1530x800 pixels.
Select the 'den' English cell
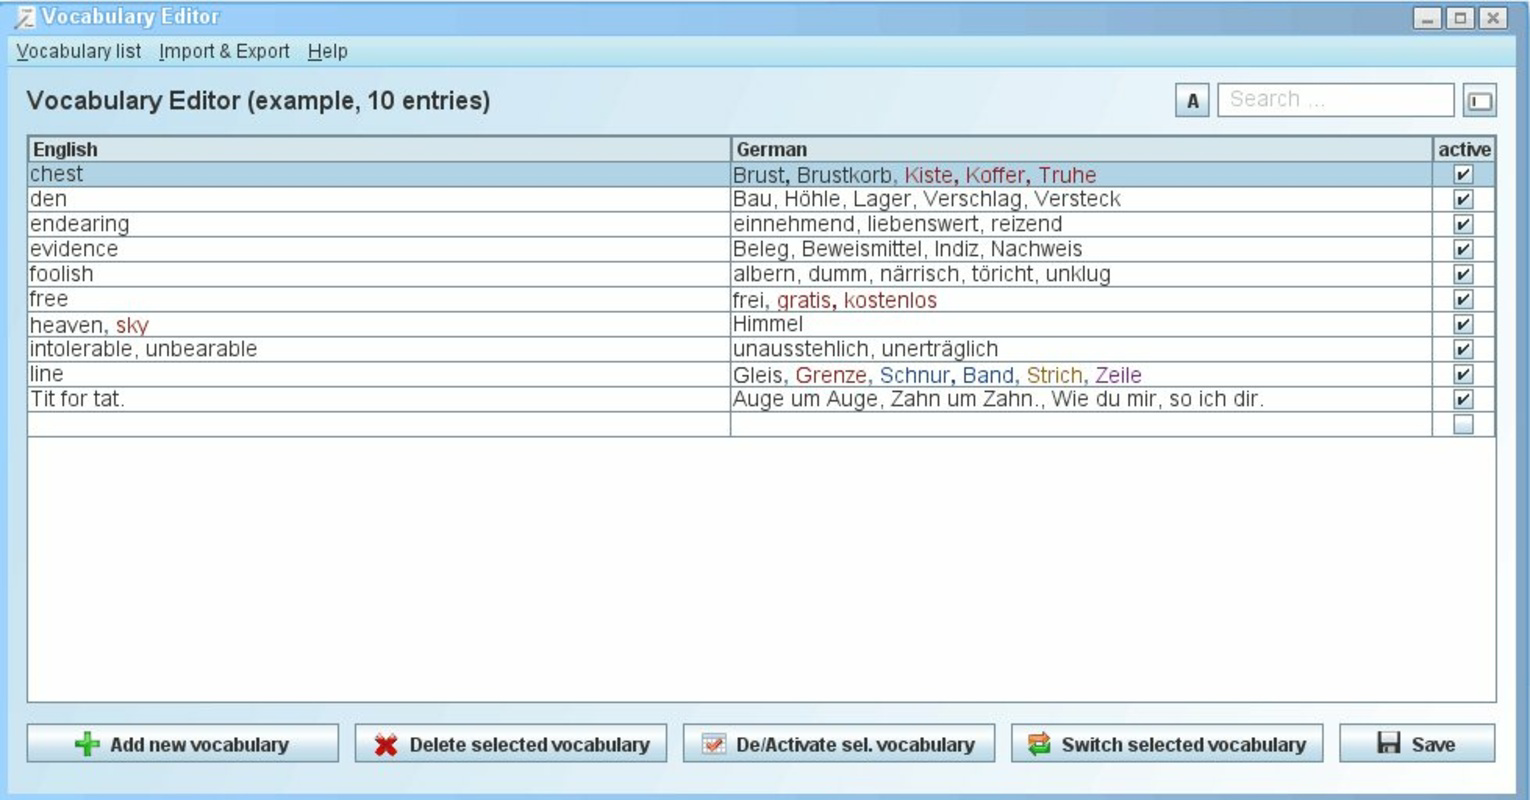coord(379,199)
